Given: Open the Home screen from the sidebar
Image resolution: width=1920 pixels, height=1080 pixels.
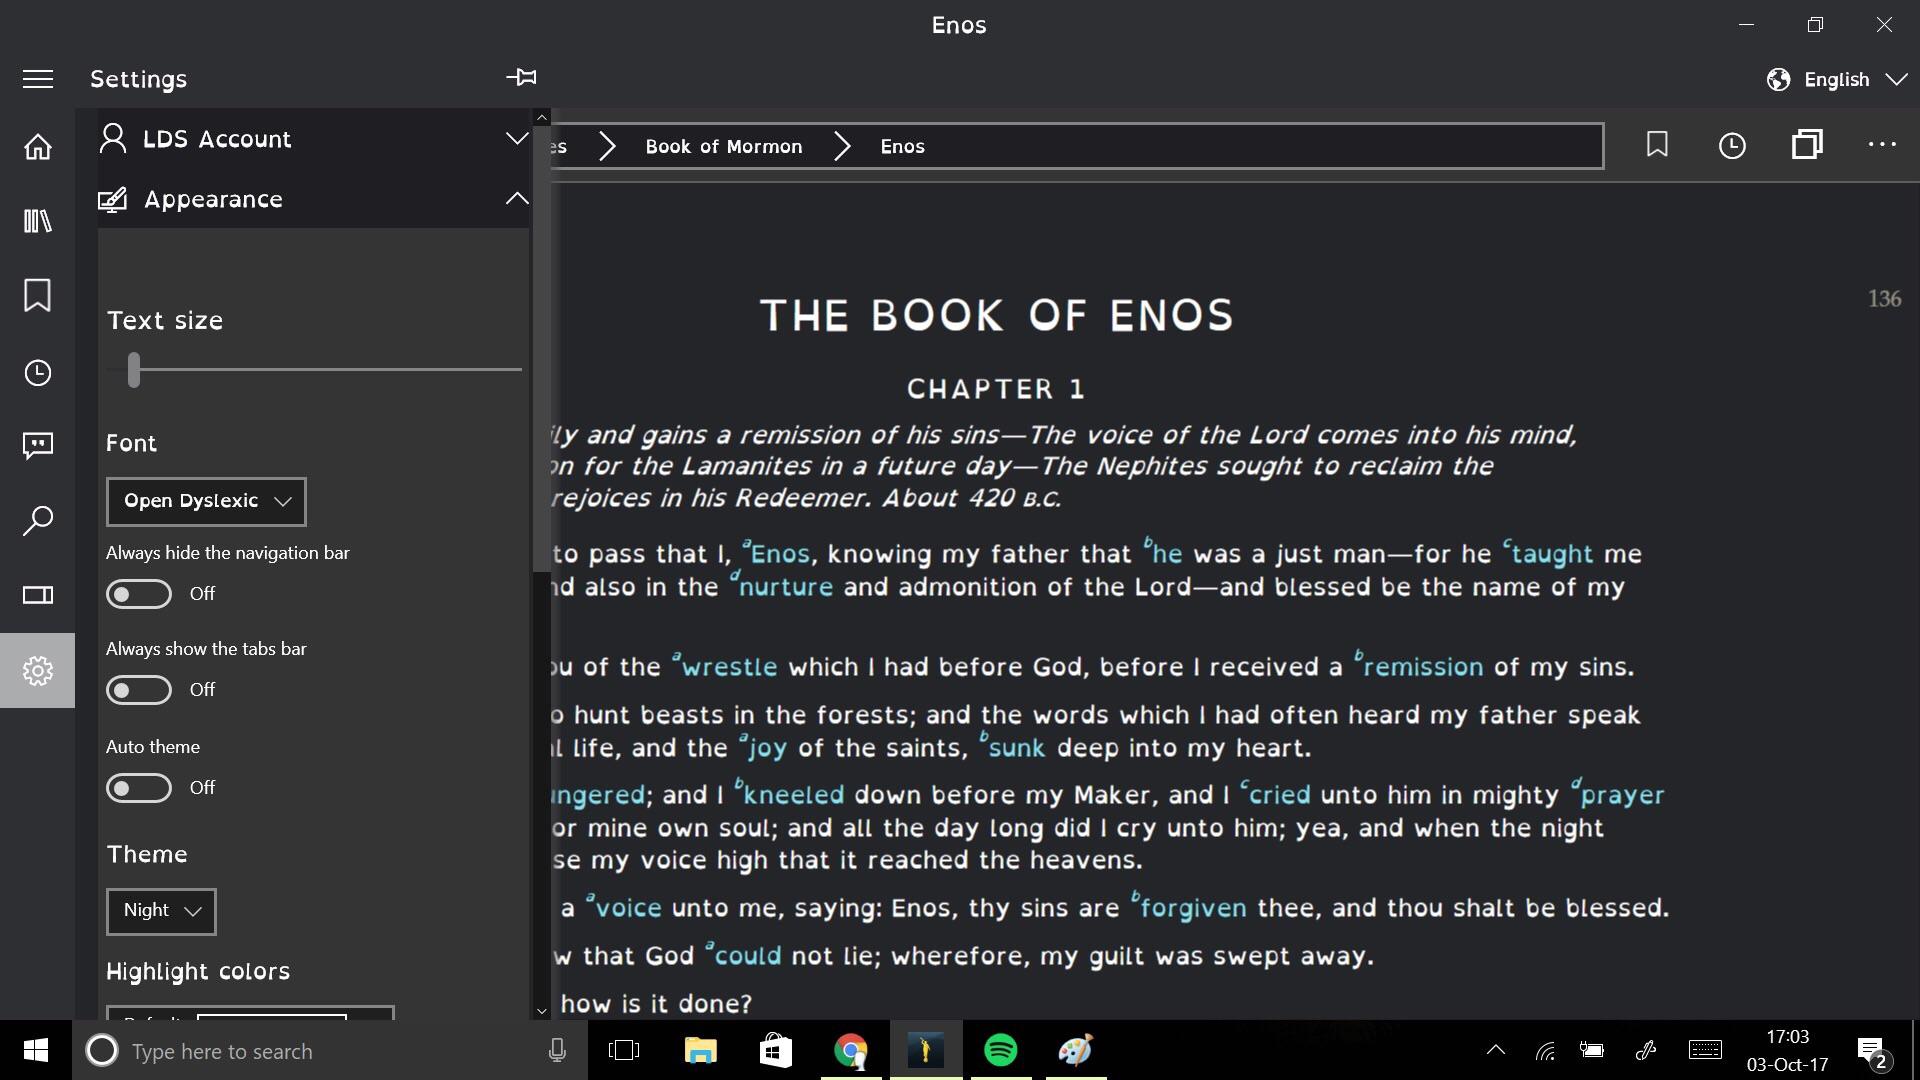Looking at the screenshot, I should [x=38, y=147].
